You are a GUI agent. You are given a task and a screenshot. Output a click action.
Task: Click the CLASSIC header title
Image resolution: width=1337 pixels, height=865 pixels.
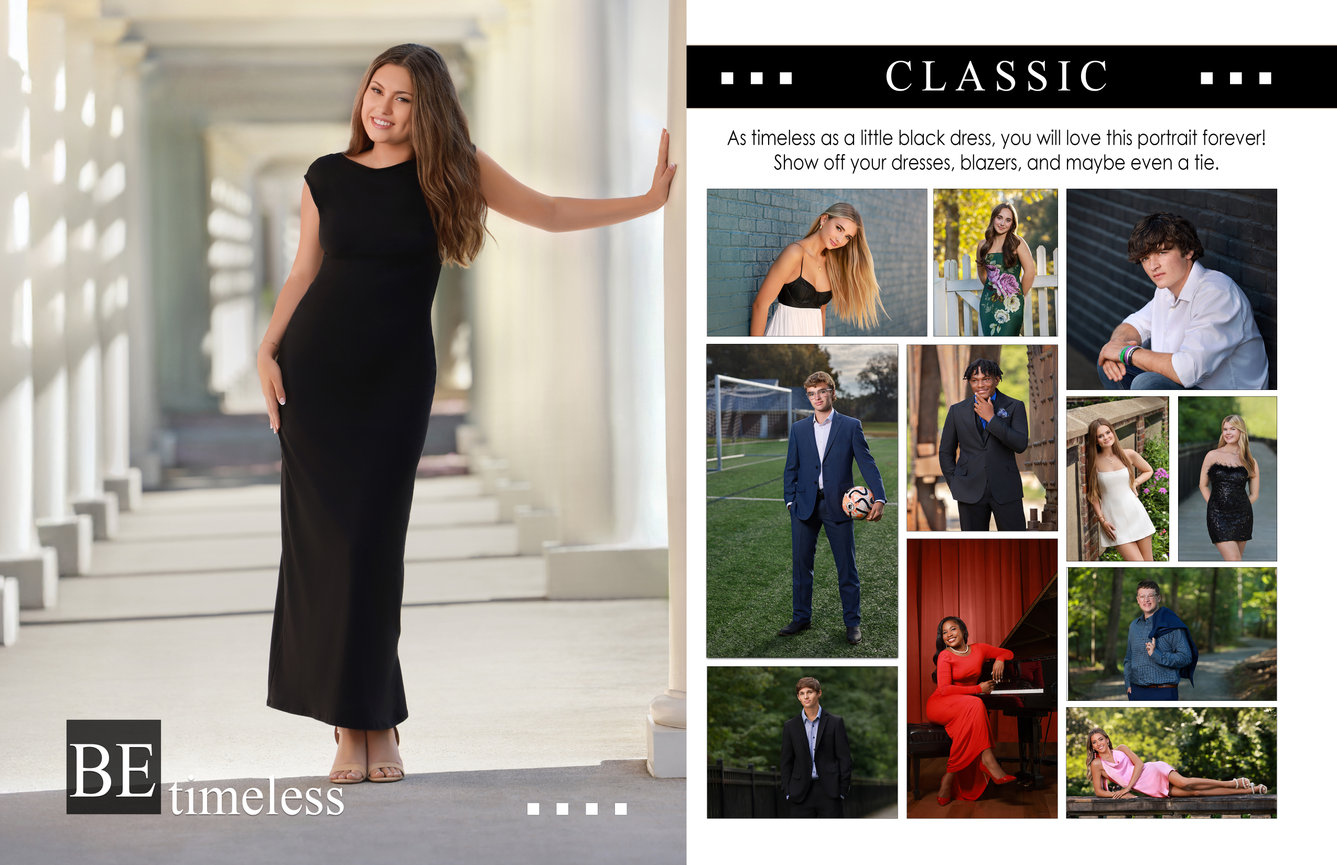pos(997,76)
